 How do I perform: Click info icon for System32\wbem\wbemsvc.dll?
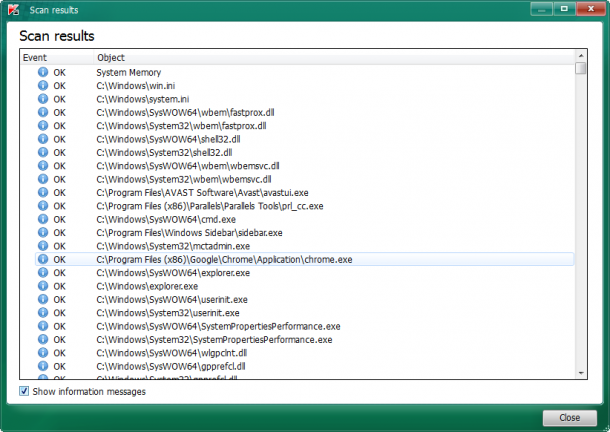(43, 179)
